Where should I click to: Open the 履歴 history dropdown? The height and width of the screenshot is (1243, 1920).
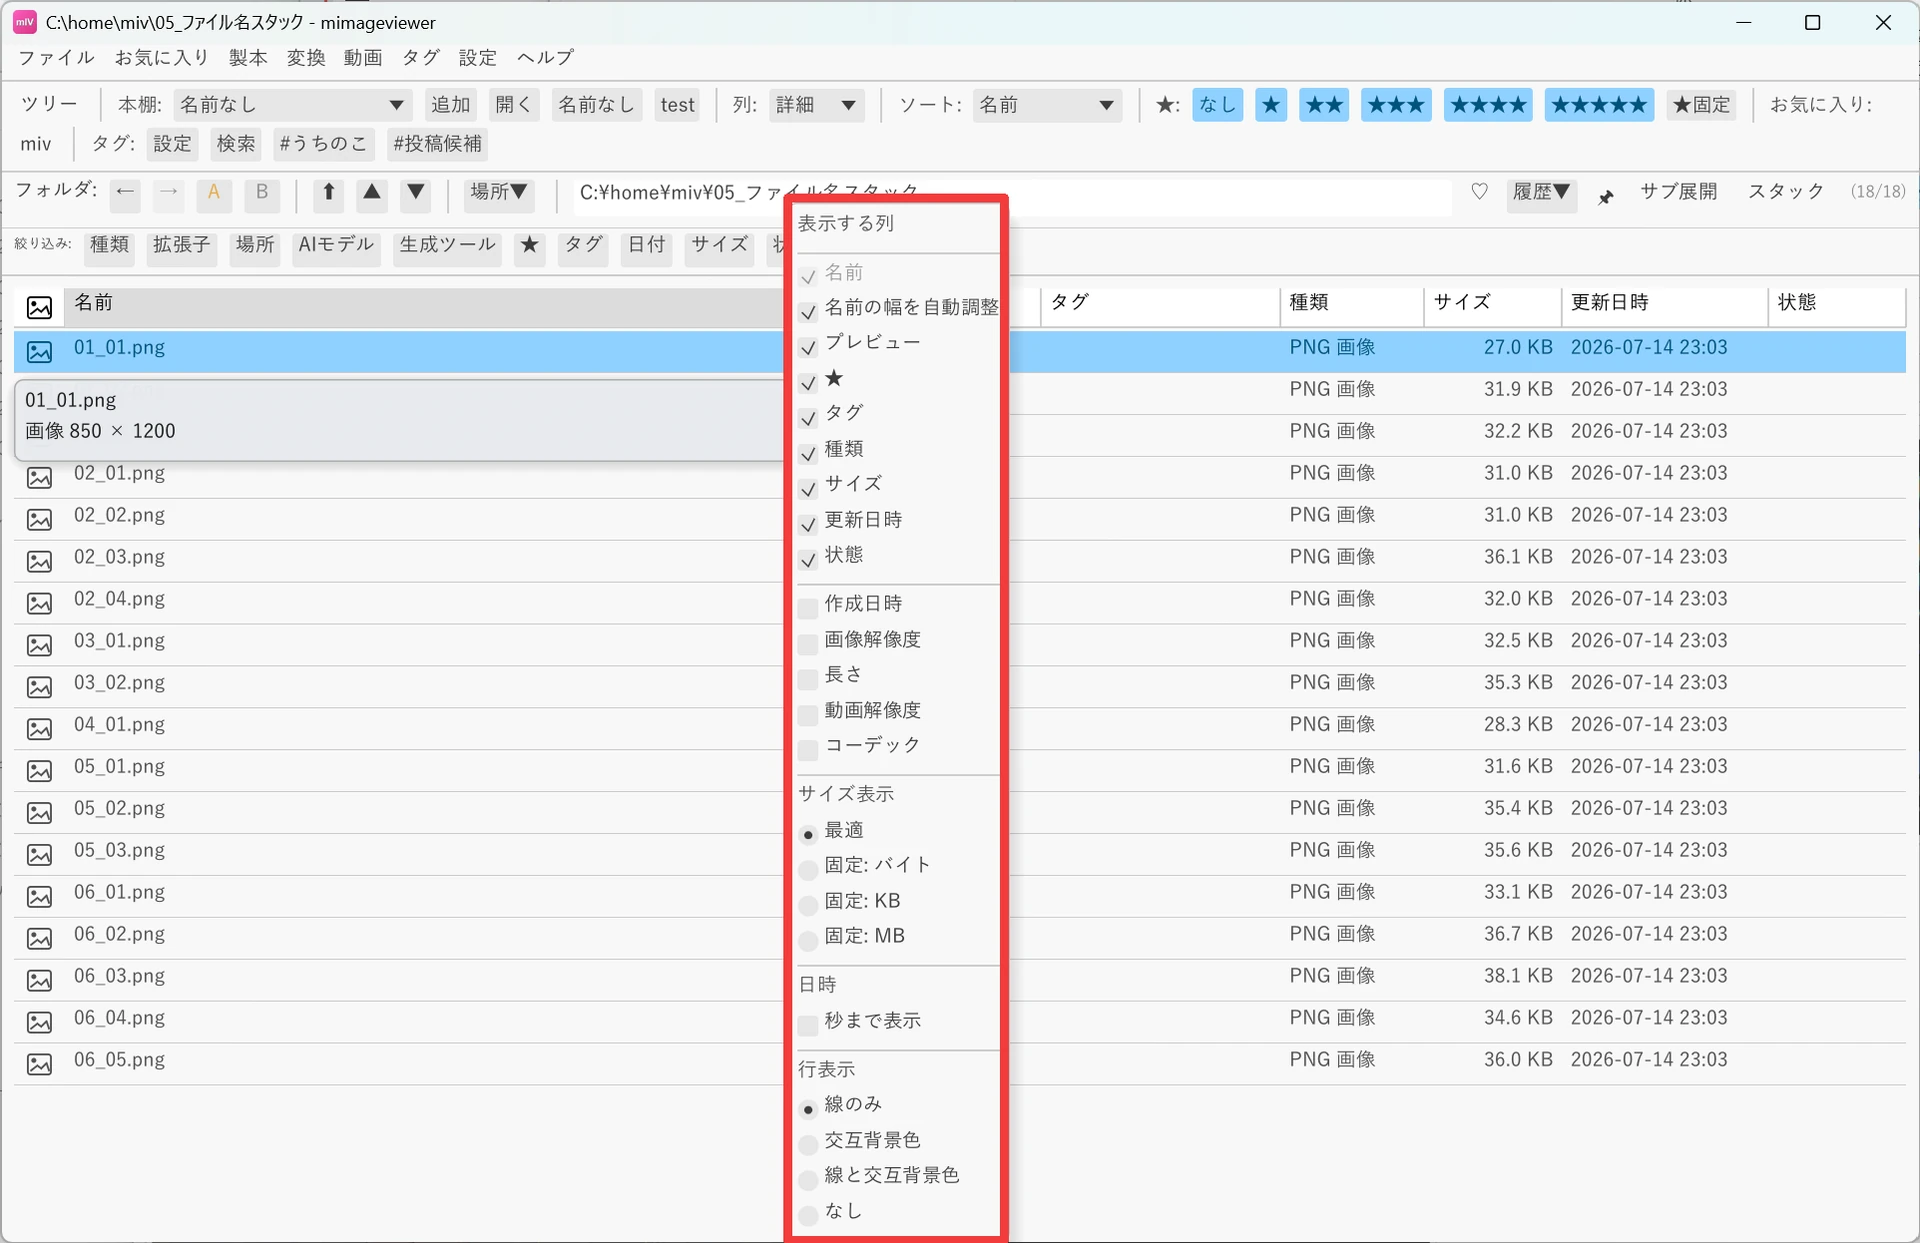[x=1541, y=193]
